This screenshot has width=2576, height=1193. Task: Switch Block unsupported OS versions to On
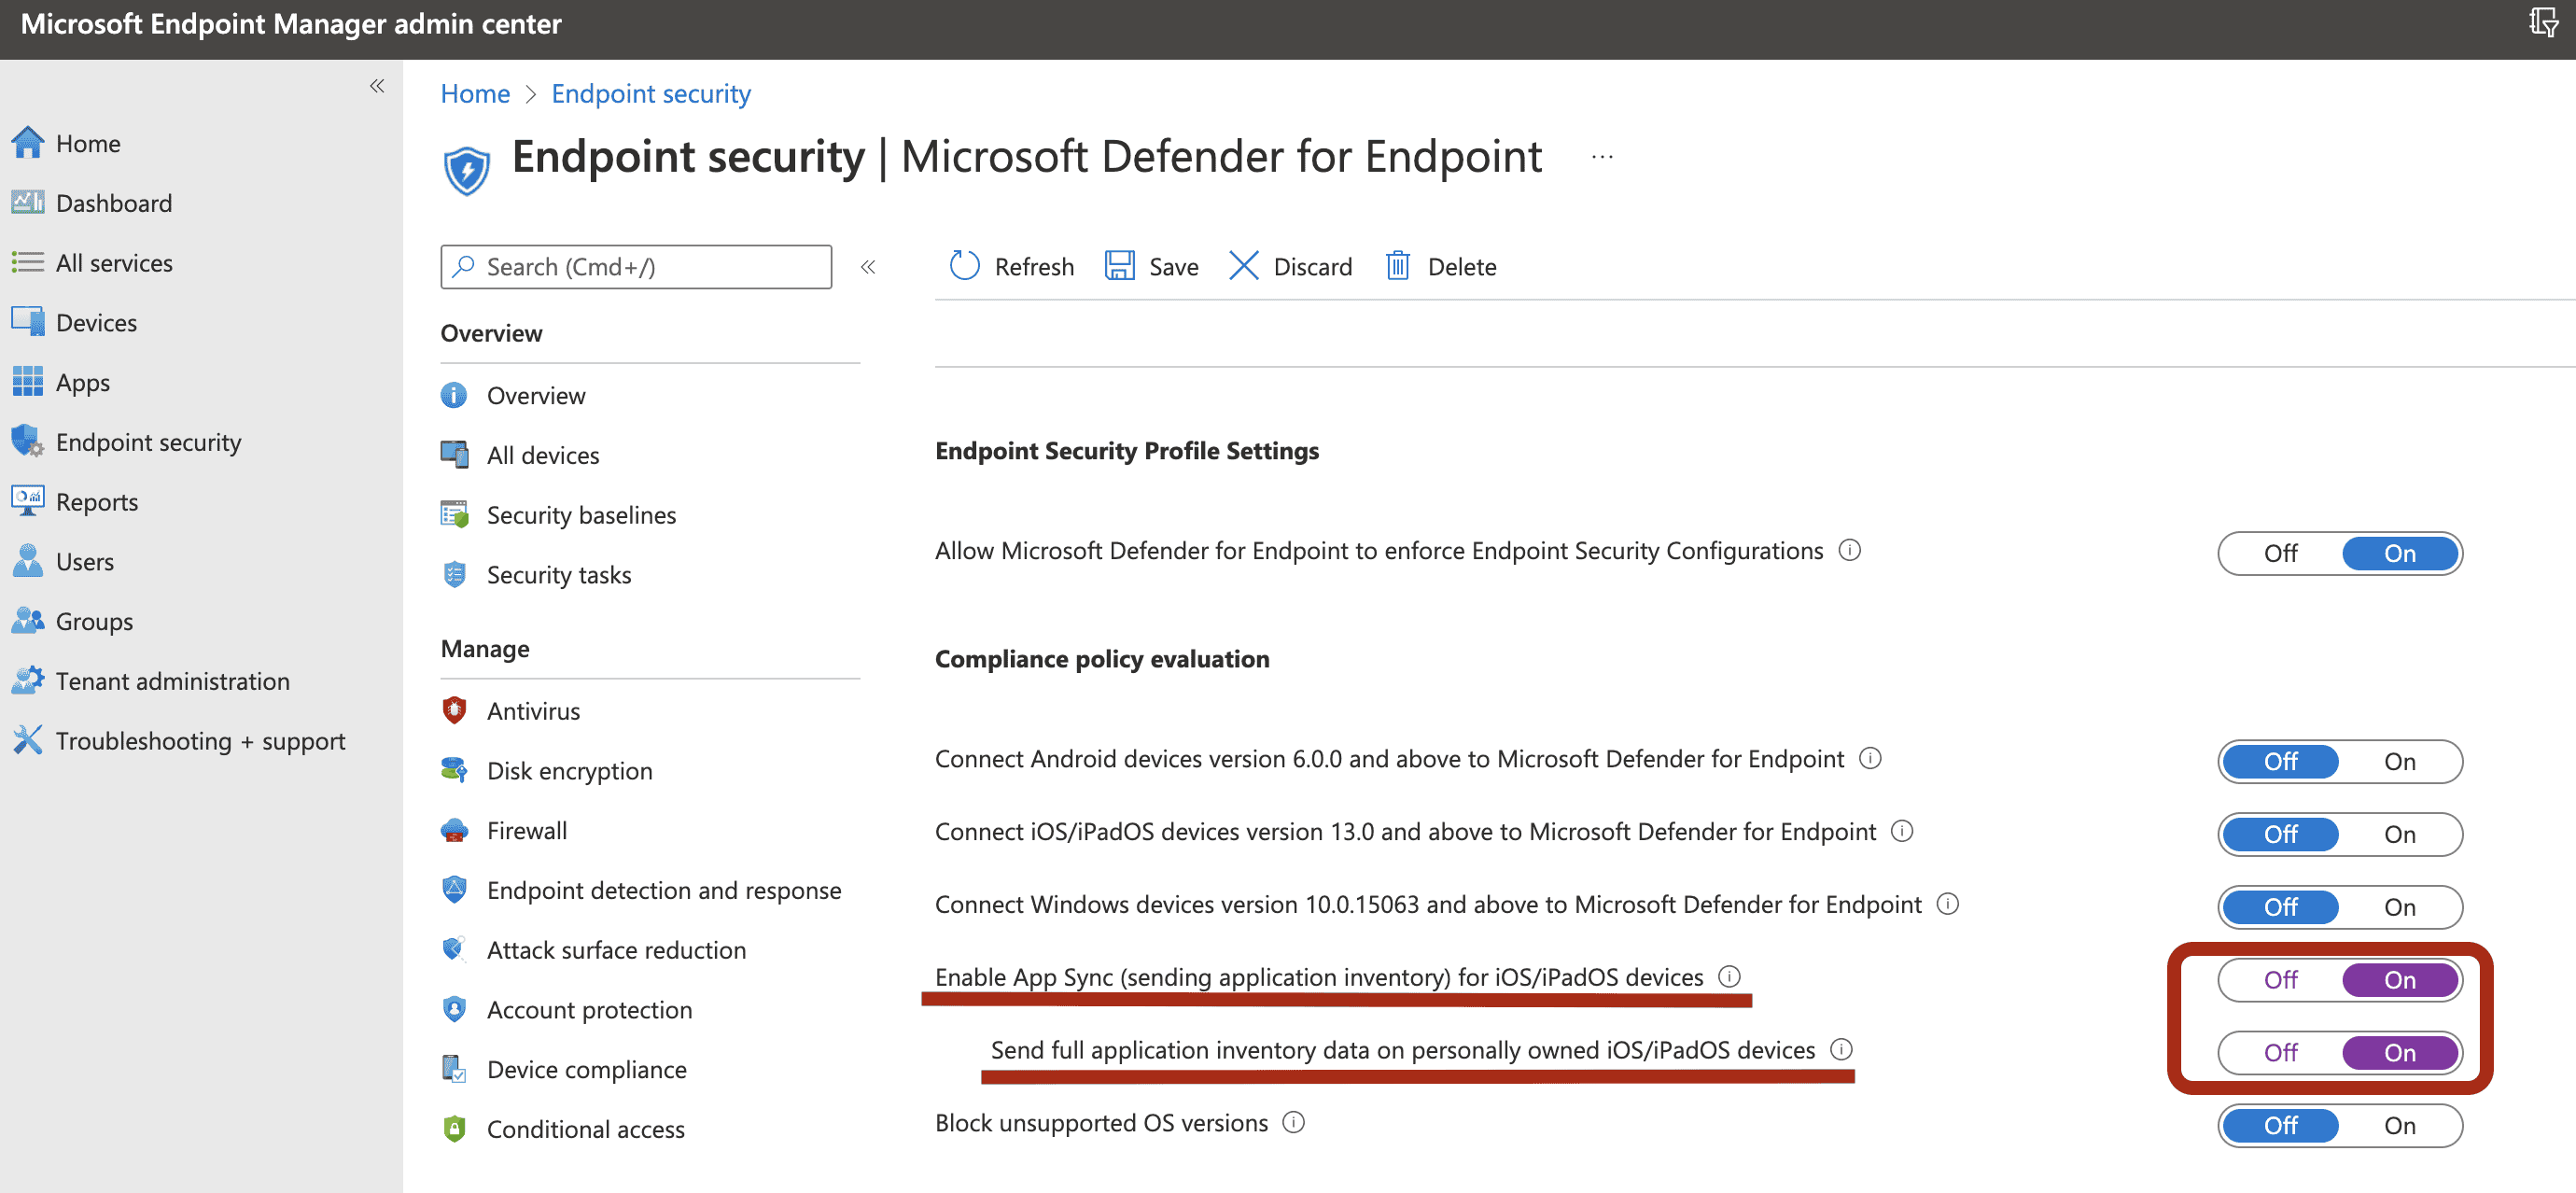point(2399,1126)
